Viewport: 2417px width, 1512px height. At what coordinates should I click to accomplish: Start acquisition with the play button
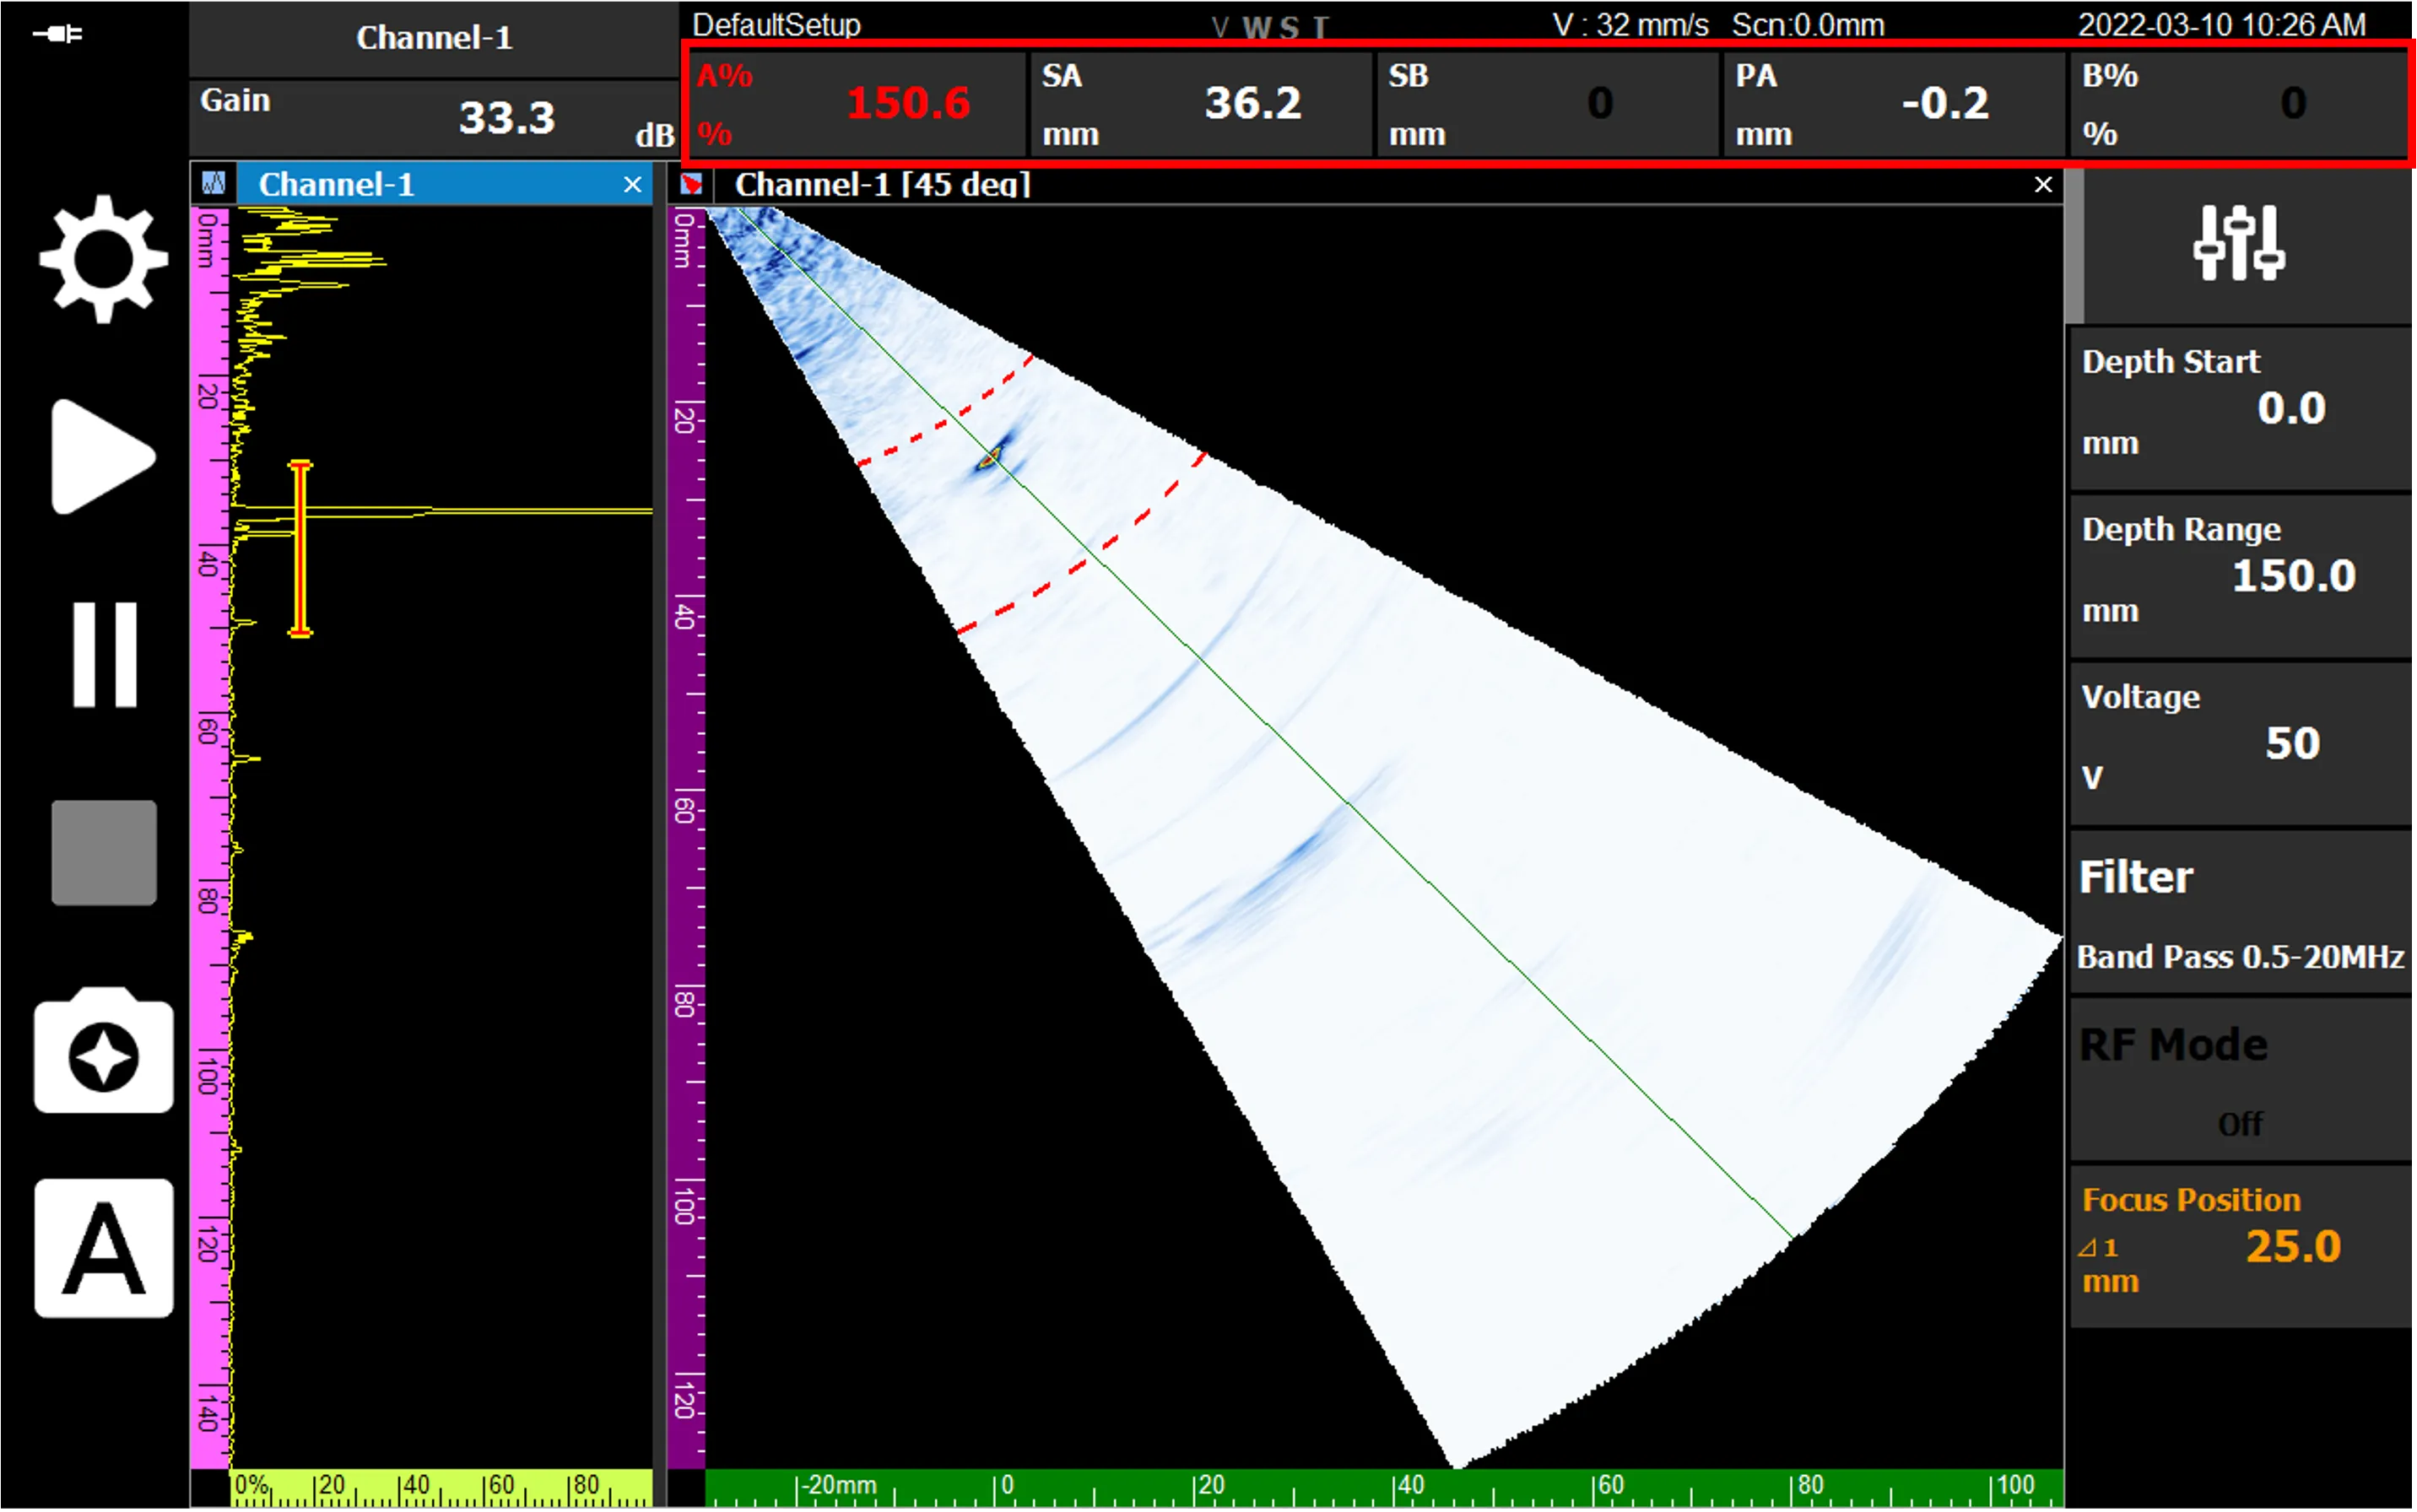[x=103, y=456]
